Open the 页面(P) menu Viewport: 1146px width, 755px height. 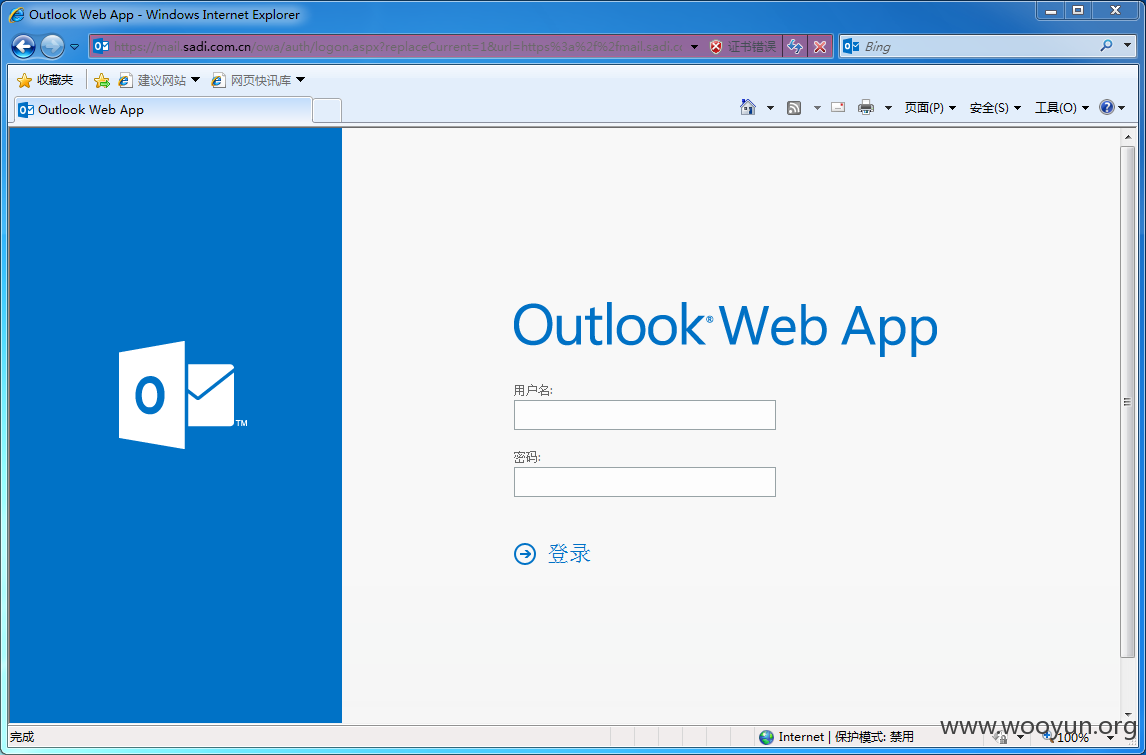pos(930,107)
